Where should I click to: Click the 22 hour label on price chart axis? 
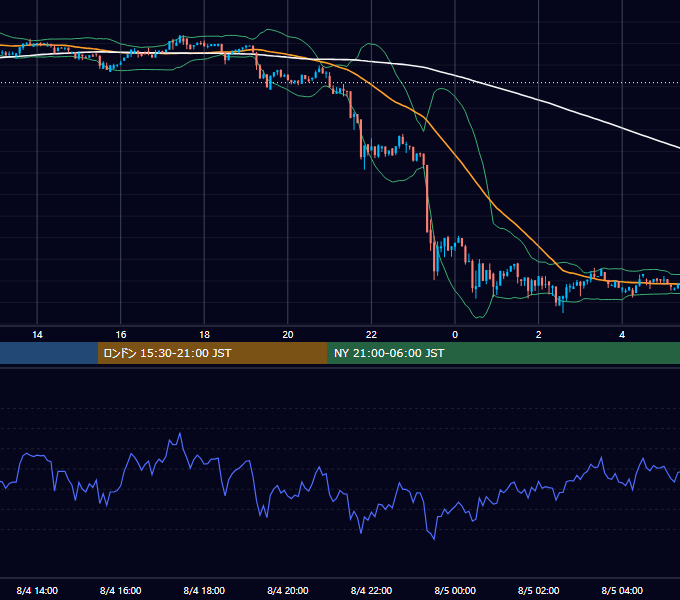click(x=371, y=335)
